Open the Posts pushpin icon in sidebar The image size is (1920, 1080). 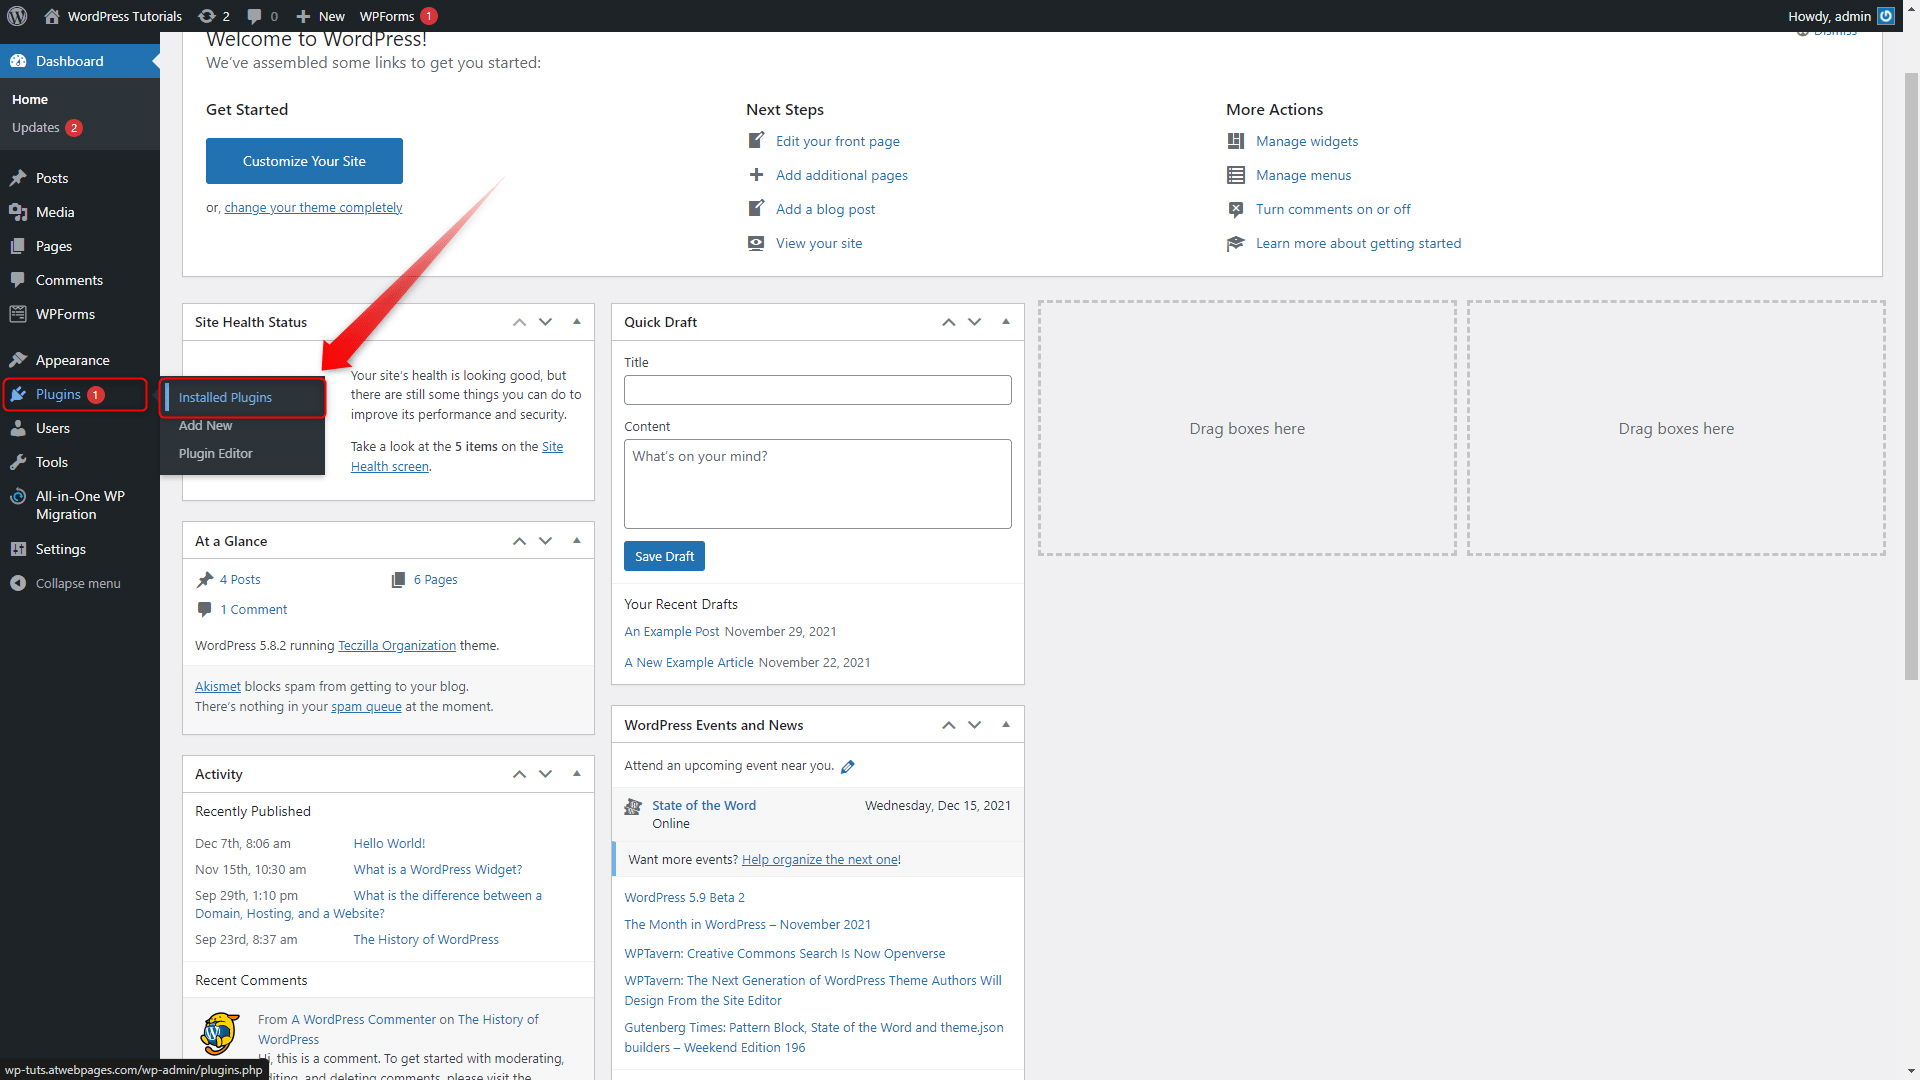tap(18, 178)
